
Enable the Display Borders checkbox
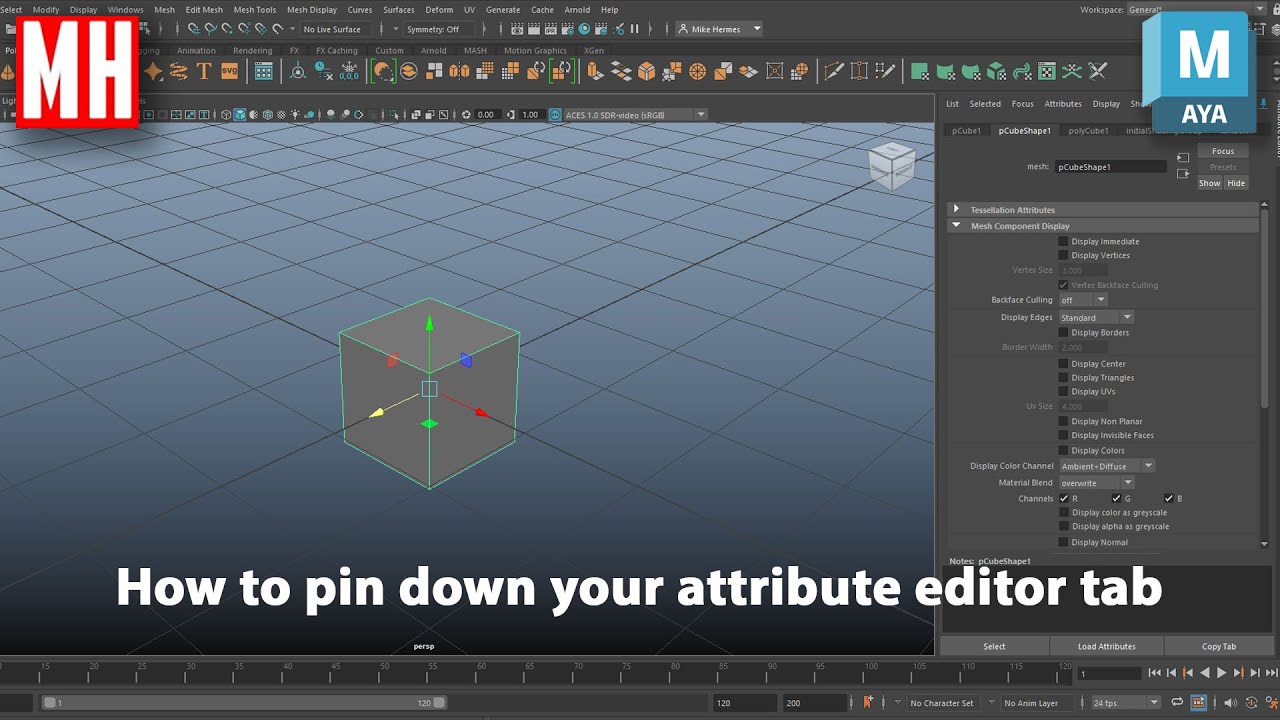pos(1063,332)
